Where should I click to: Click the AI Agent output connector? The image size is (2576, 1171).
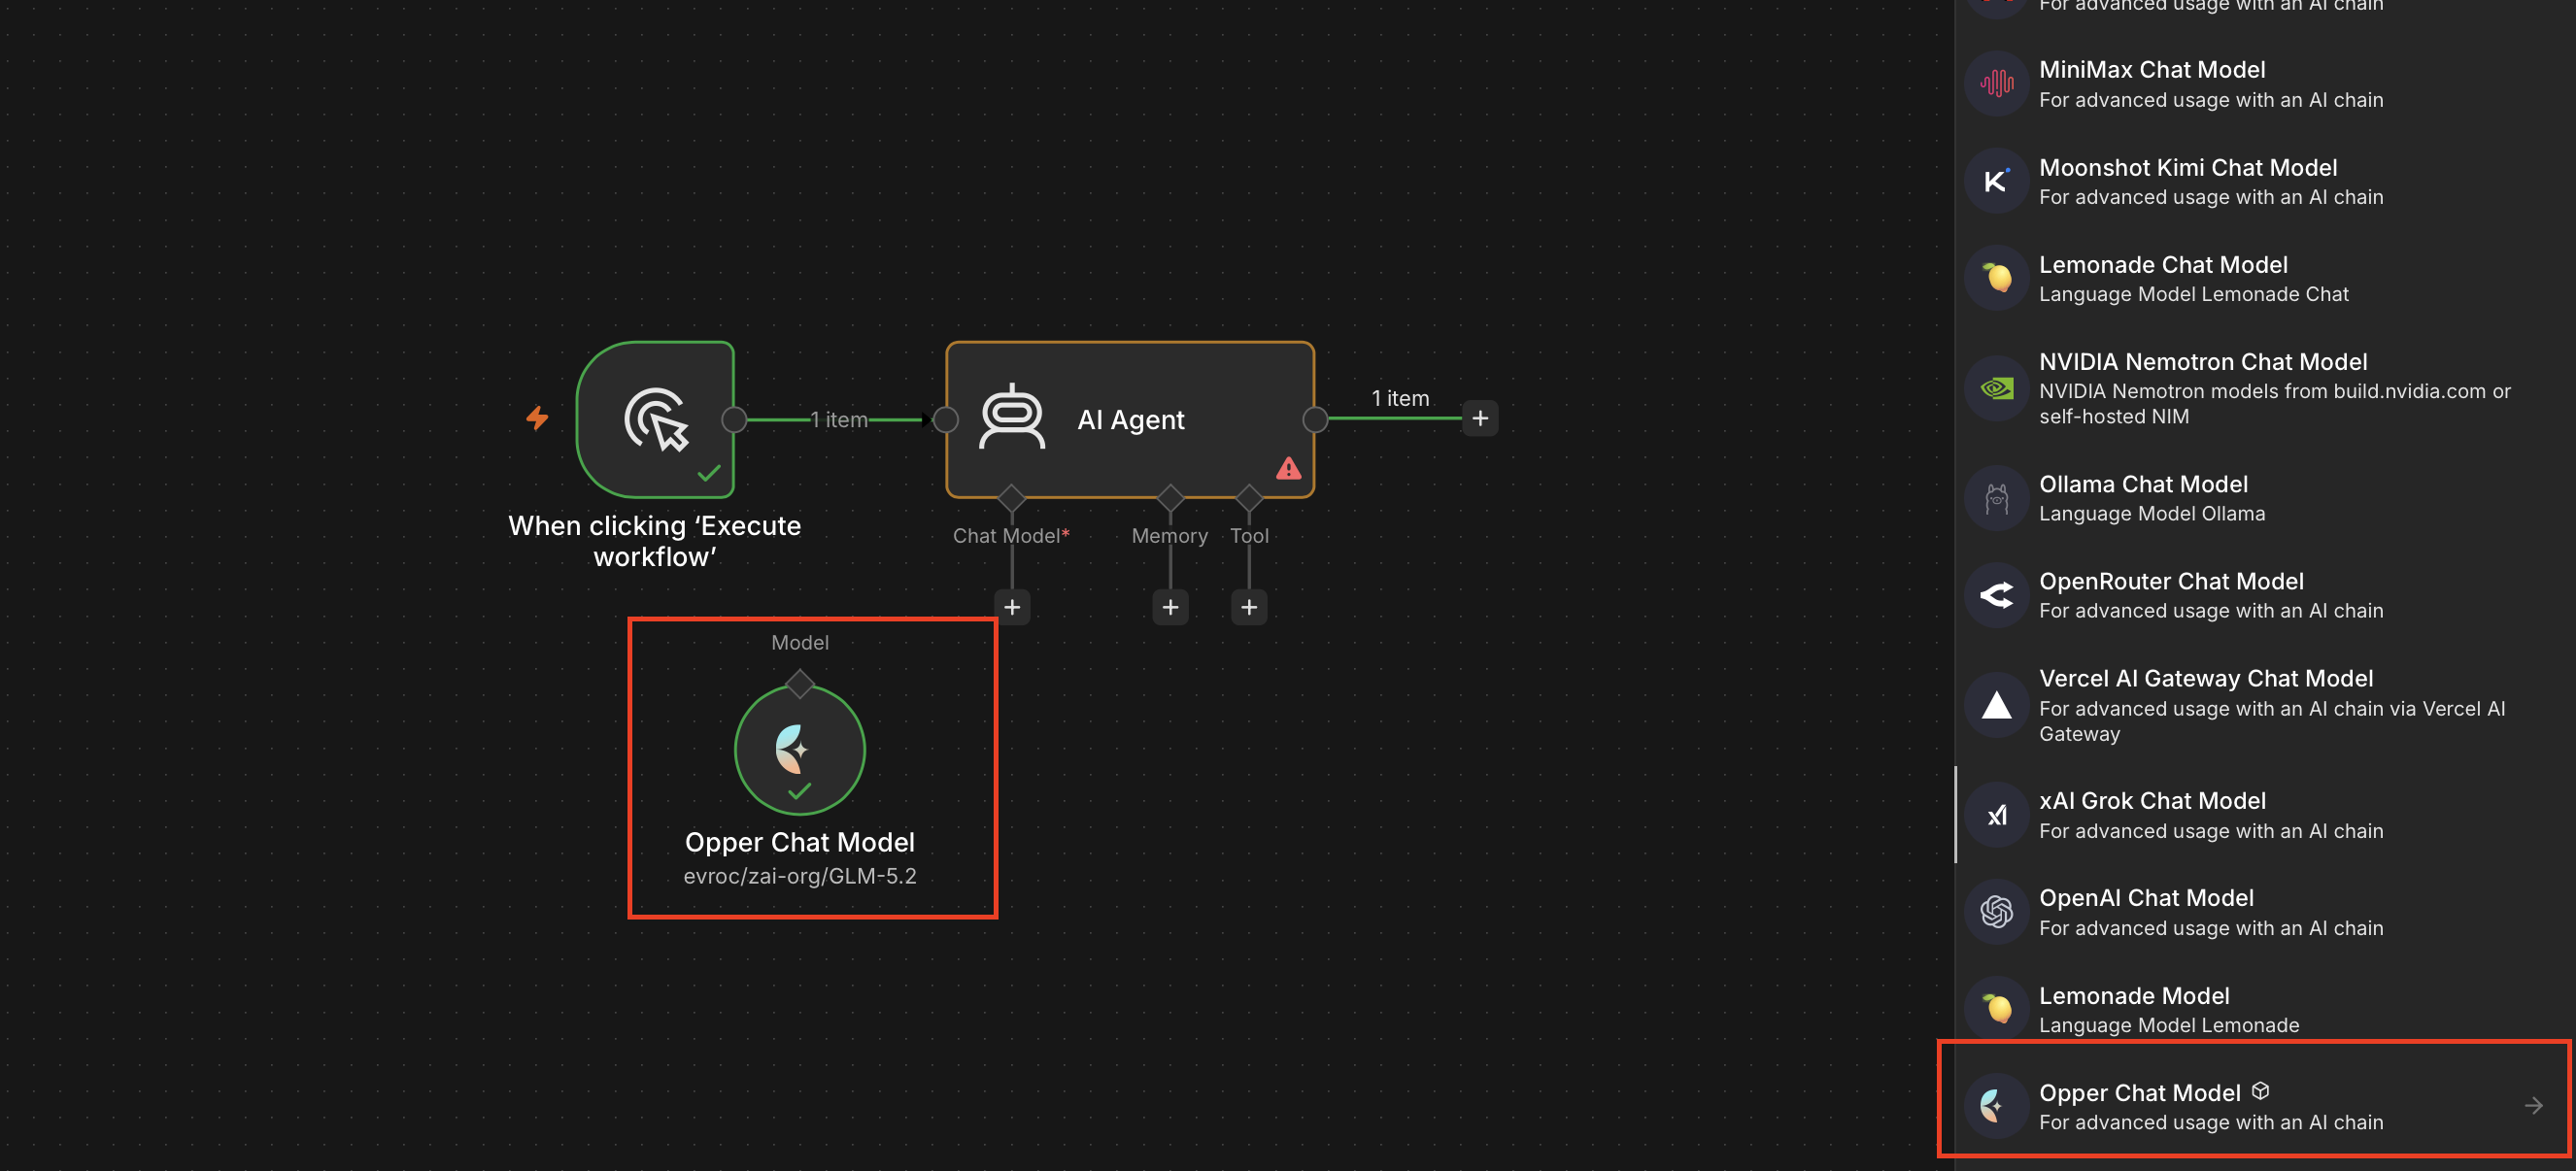[x=1315, y=420]
